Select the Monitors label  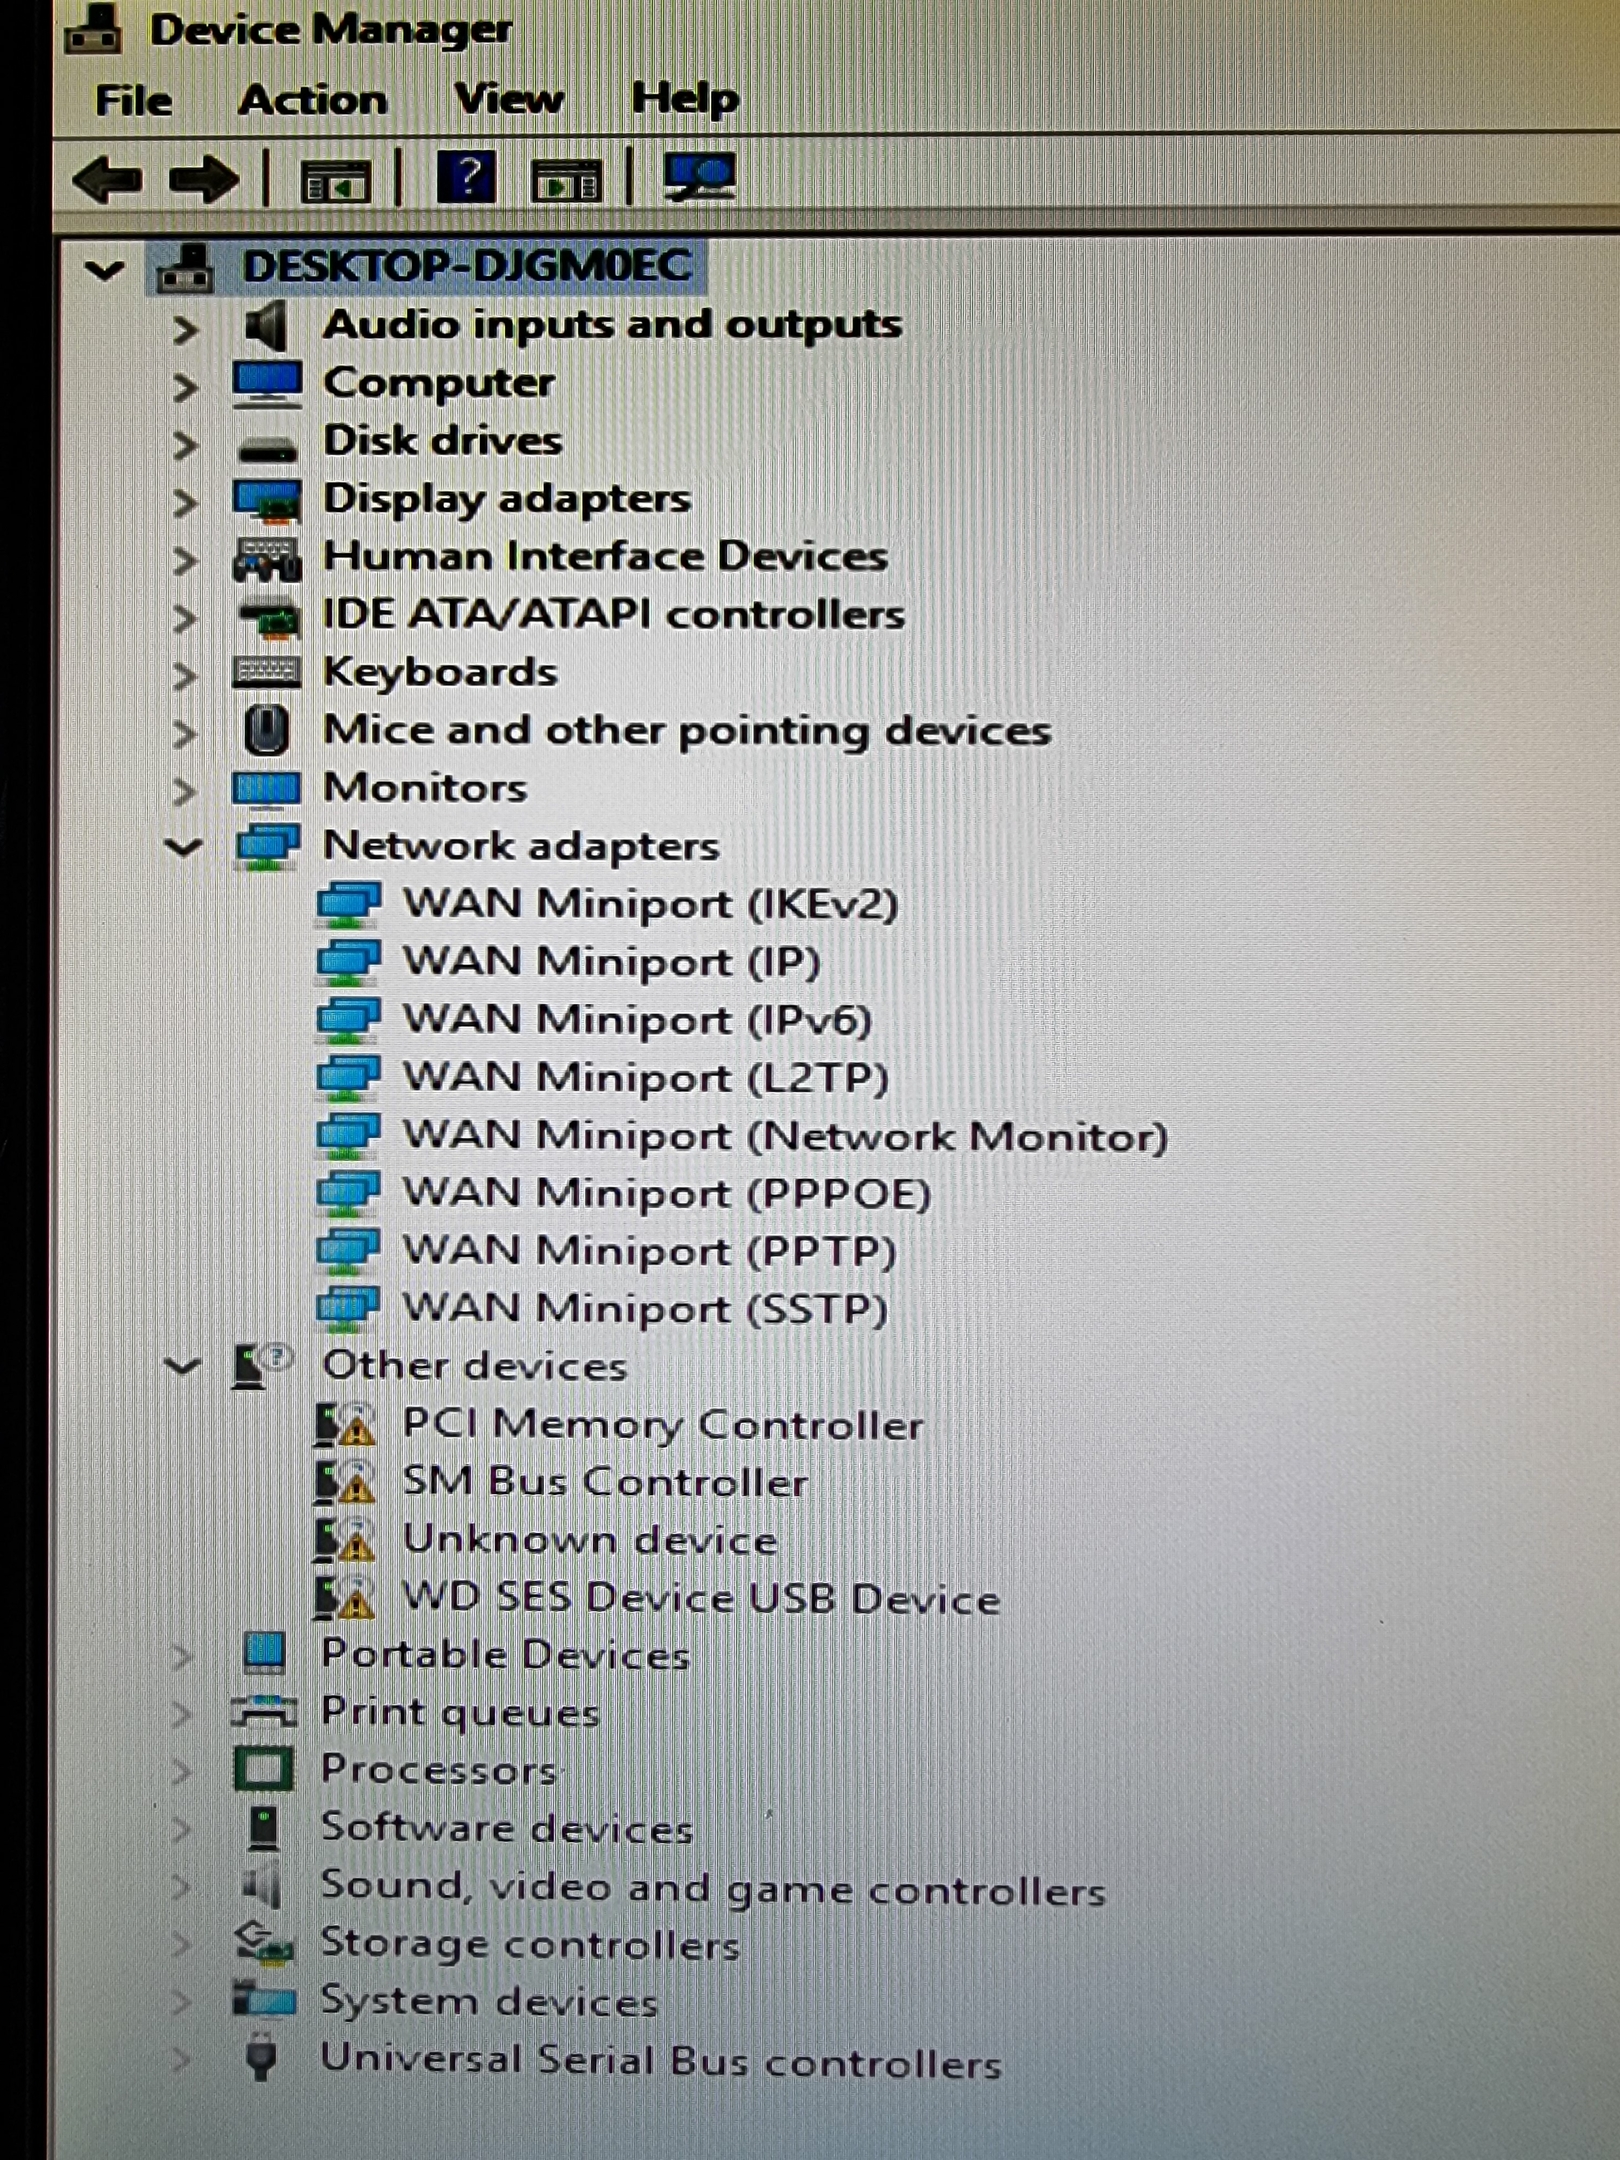pos(425,788)
